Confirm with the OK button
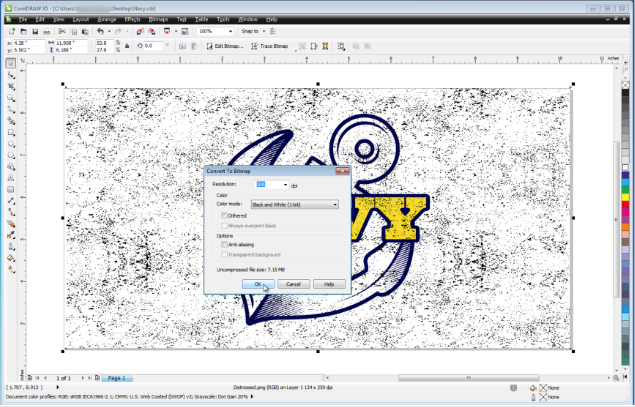 click(258, 284)
